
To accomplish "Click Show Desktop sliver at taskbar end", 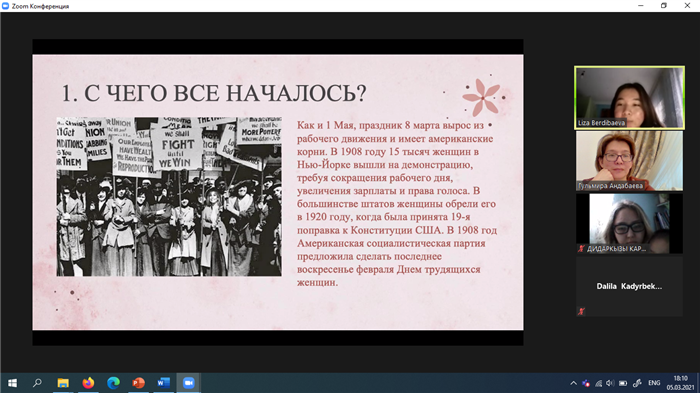I will point(698,383).
